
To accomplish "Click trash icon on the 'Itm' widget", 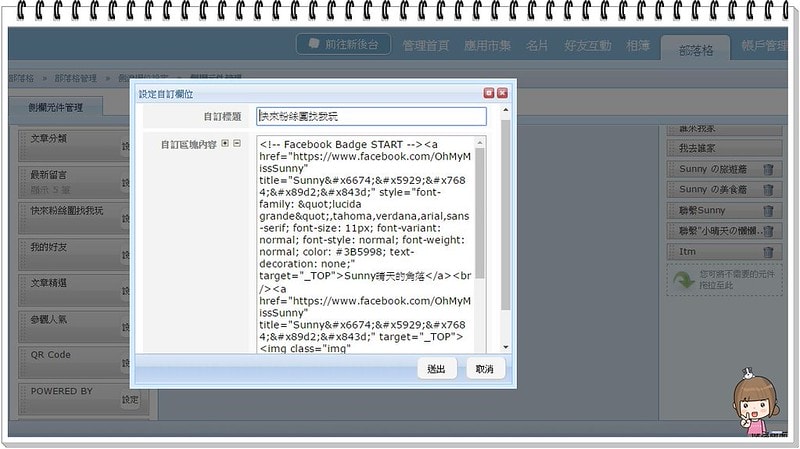I will click(x=767, y=252).
